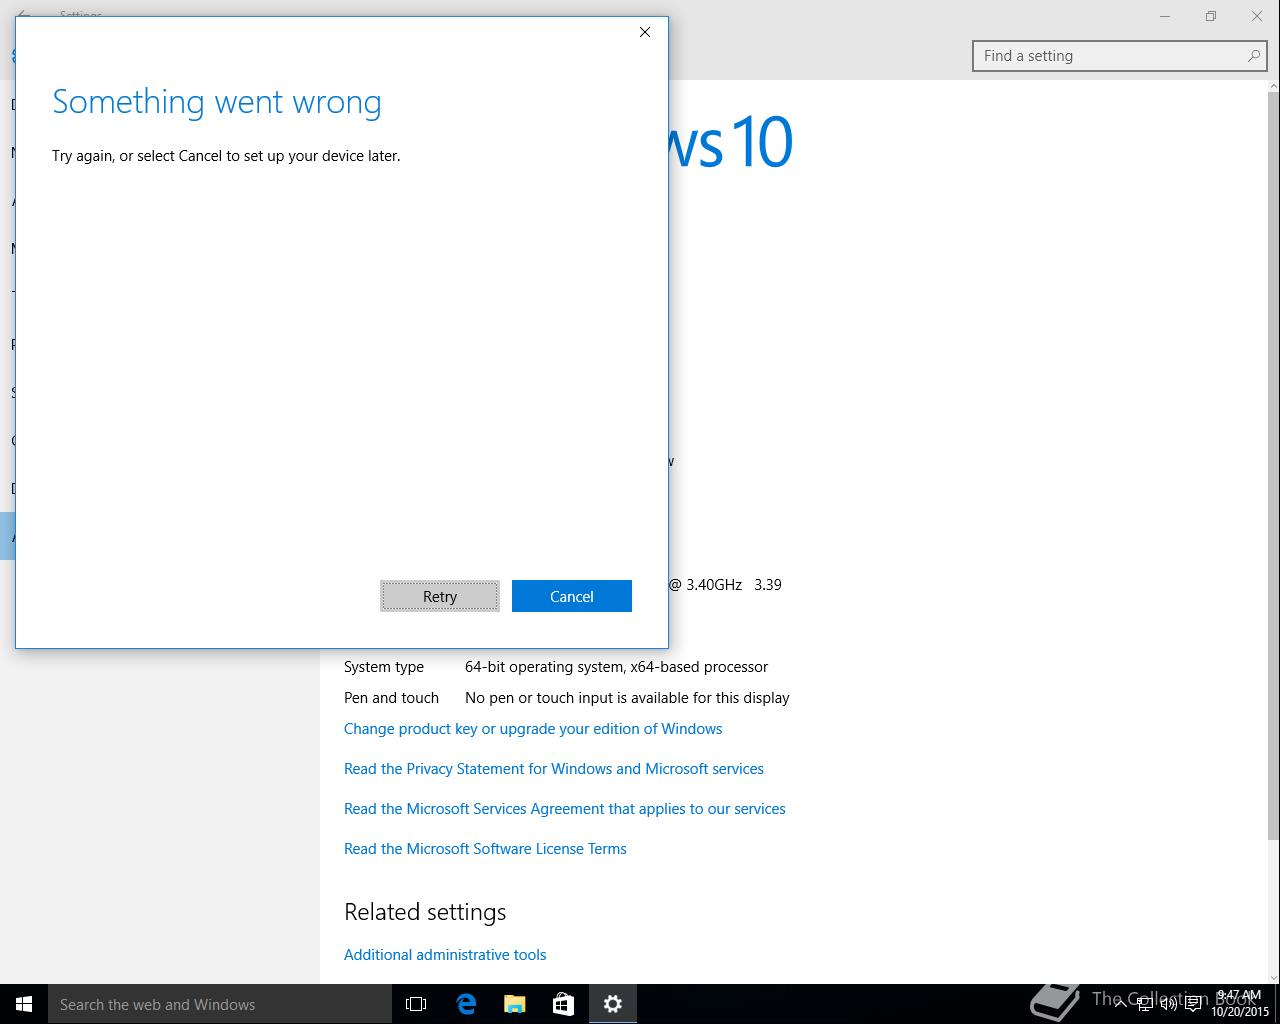The height and width of the screenshot is (1024, 1280).
Task: Select the Settings gear on the taskbar
Action: point(612,1004)
